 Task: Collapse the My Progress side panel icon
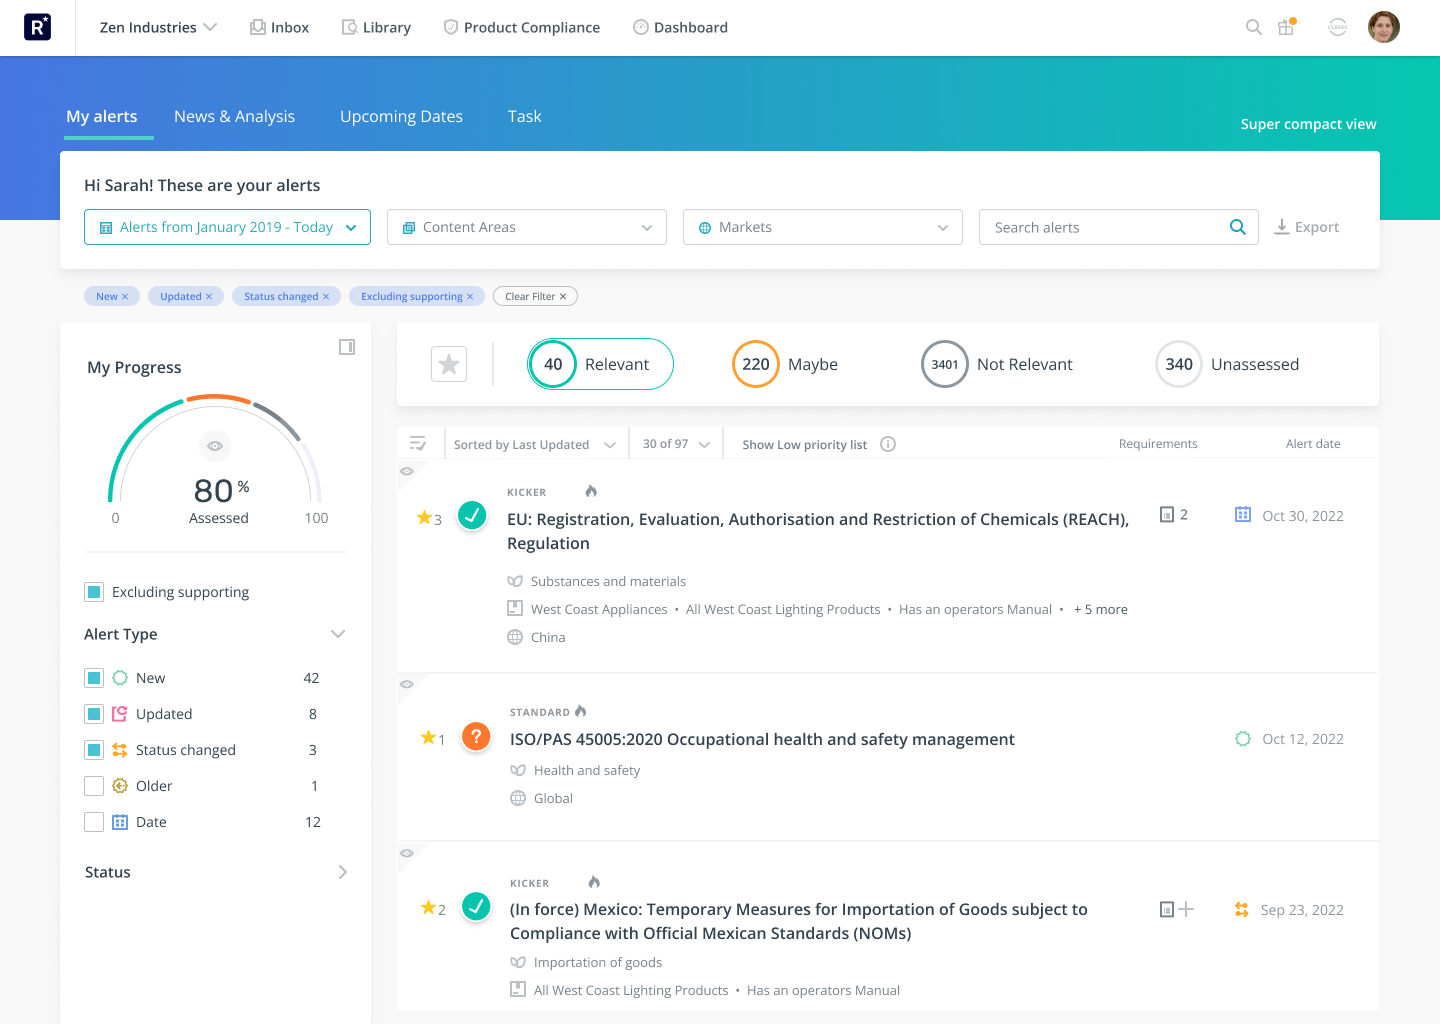pos(347,347)
